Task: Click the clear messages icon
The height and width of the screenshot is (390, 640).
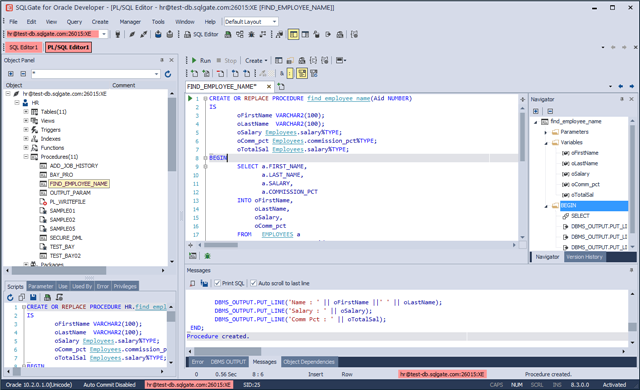Action: click(192, 283)
